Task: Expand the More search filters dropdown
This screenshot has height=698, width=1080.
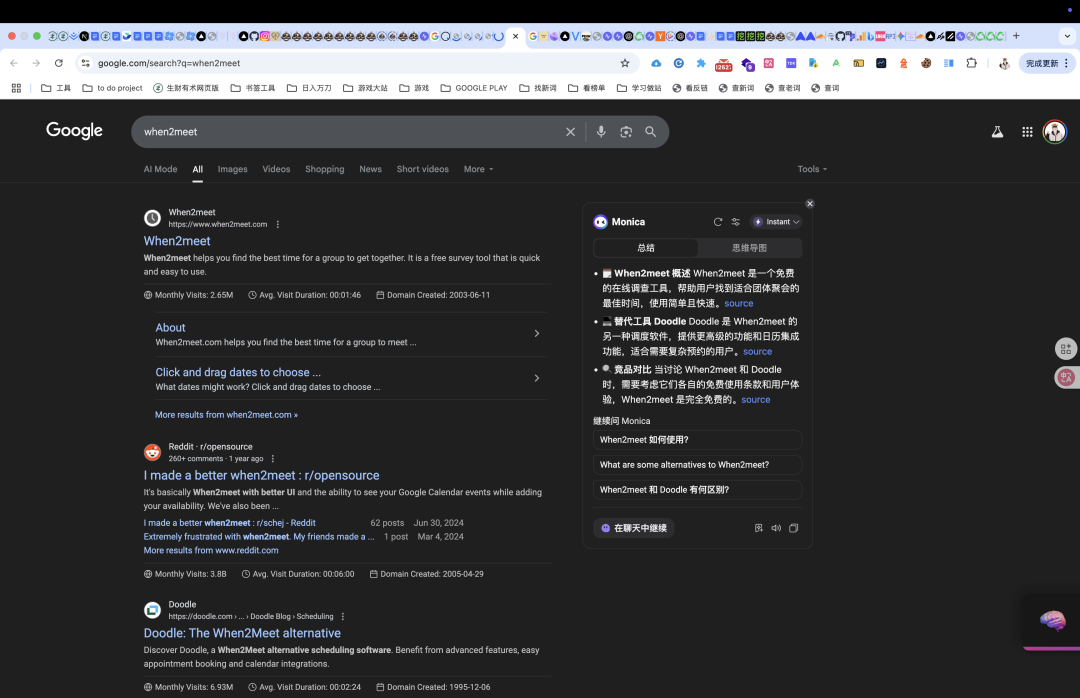Action: click(x=478, y=169)
